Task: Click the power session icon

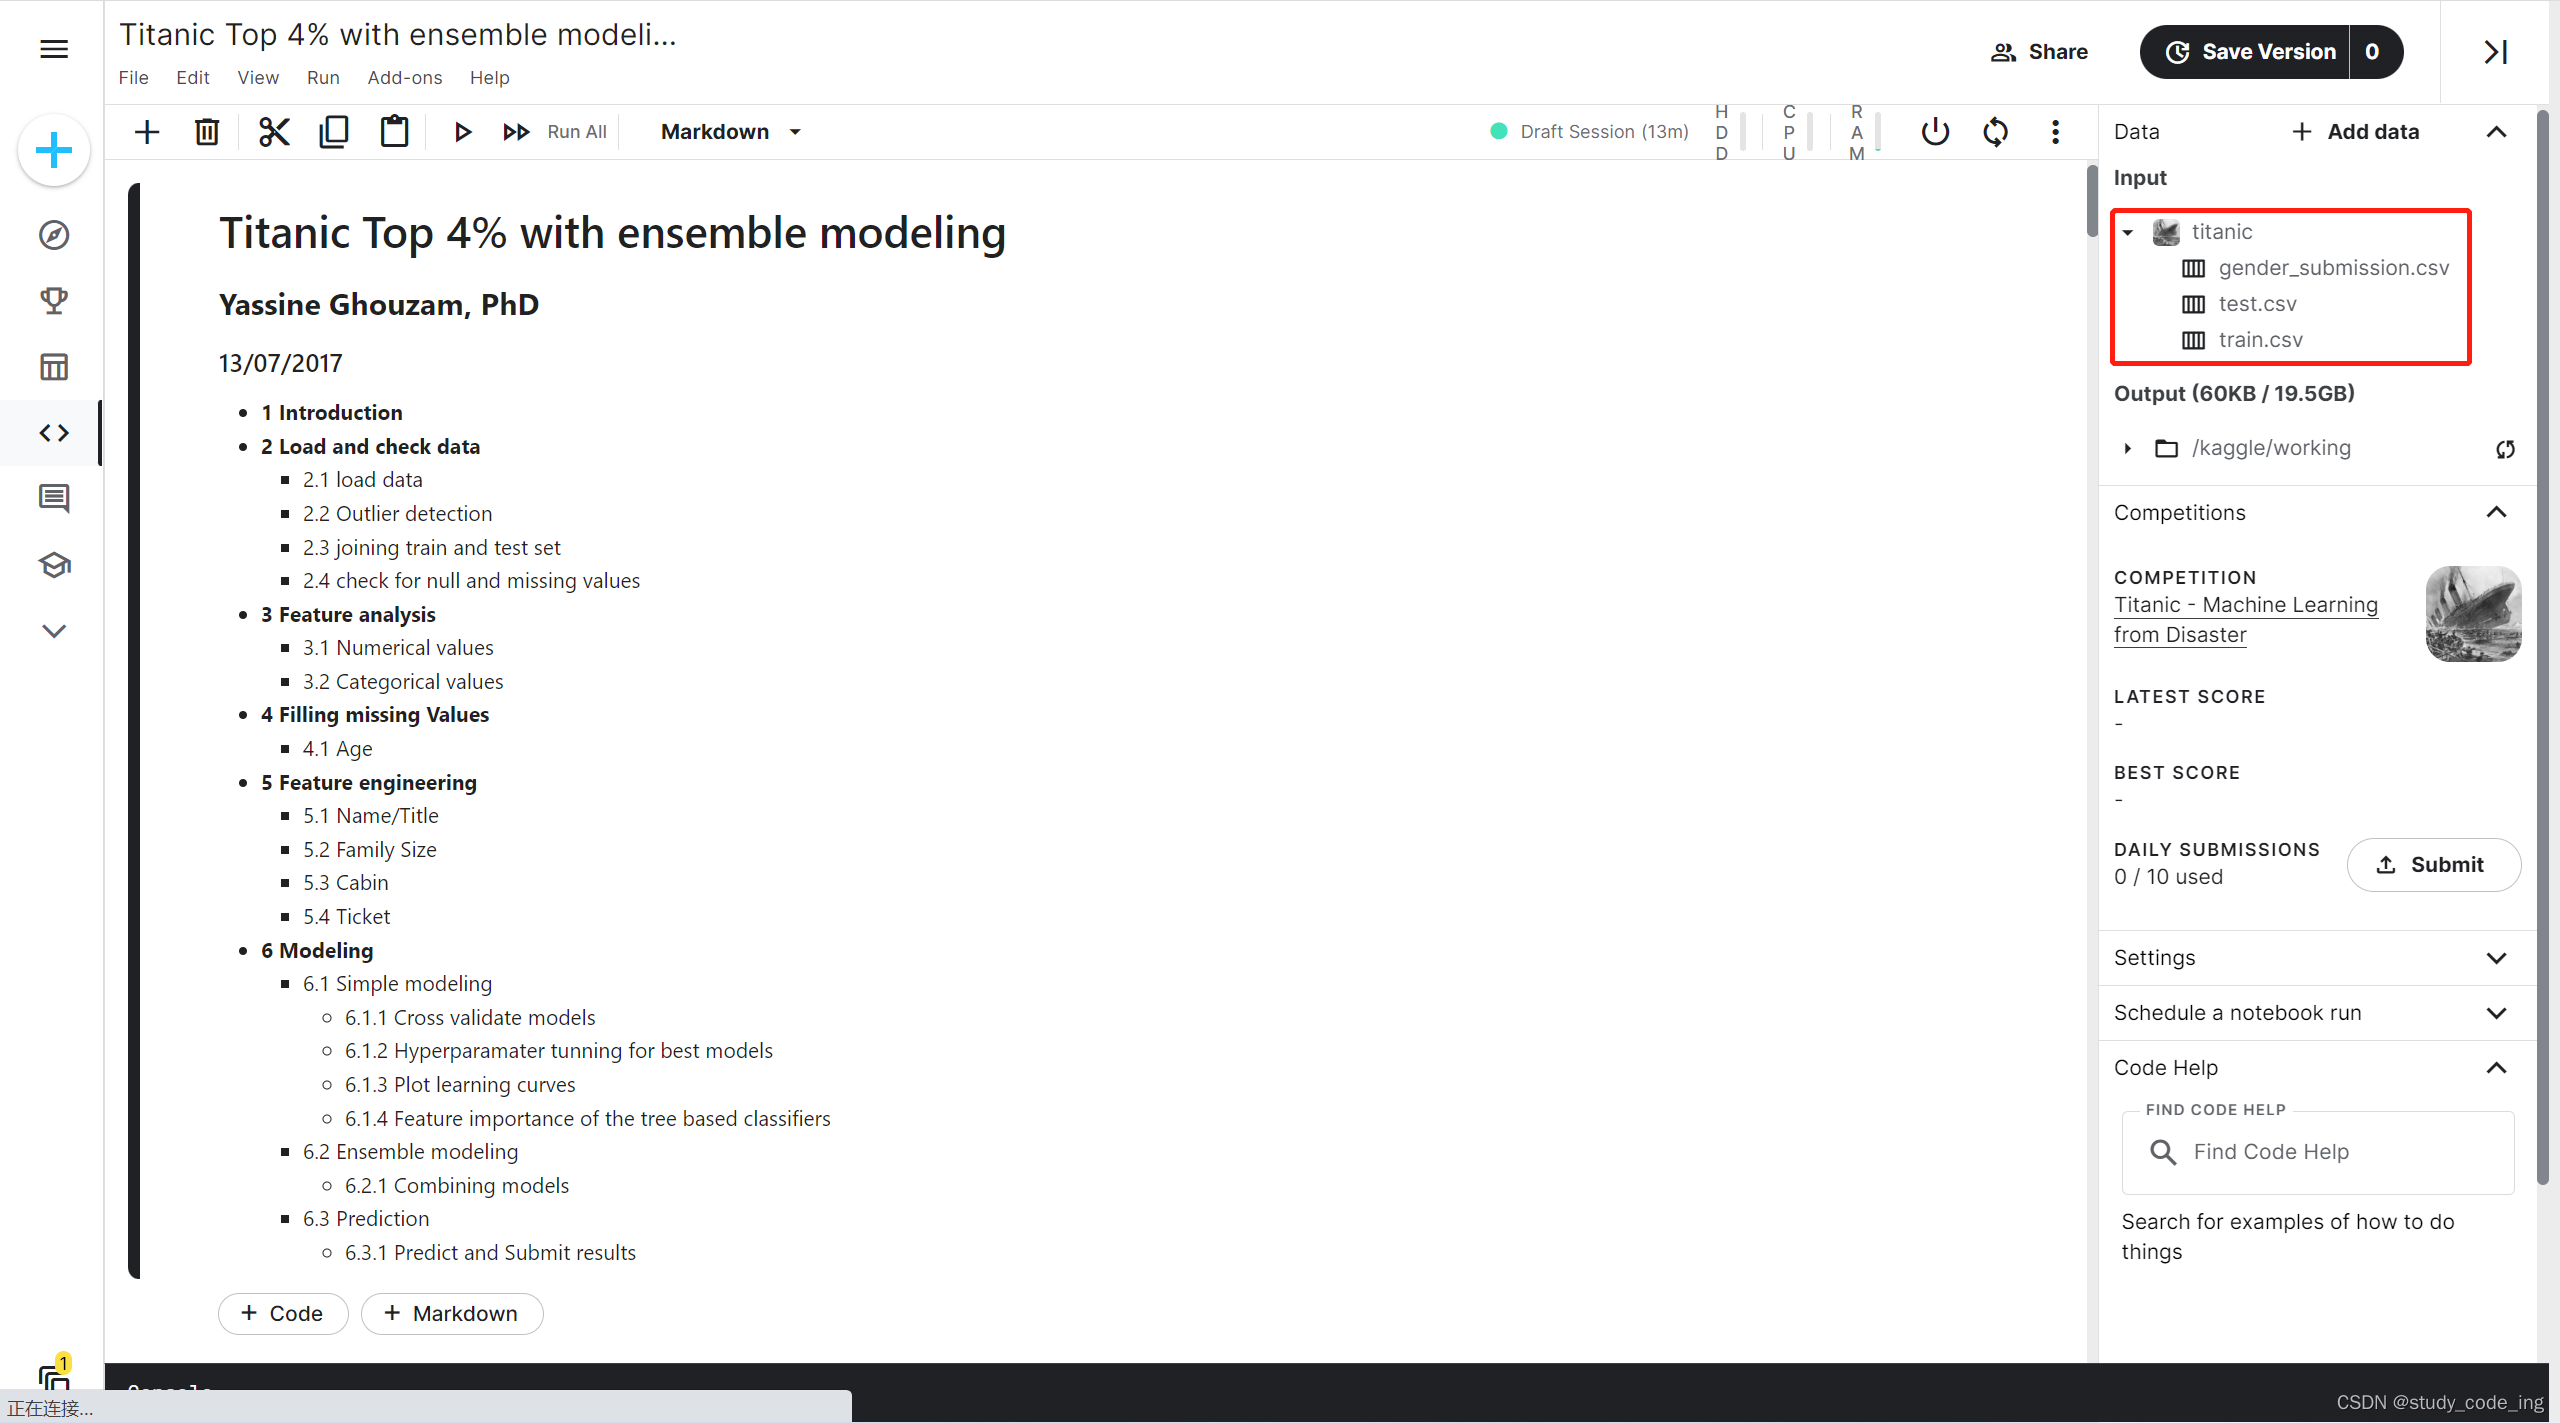Action: tap(1935, 131)
